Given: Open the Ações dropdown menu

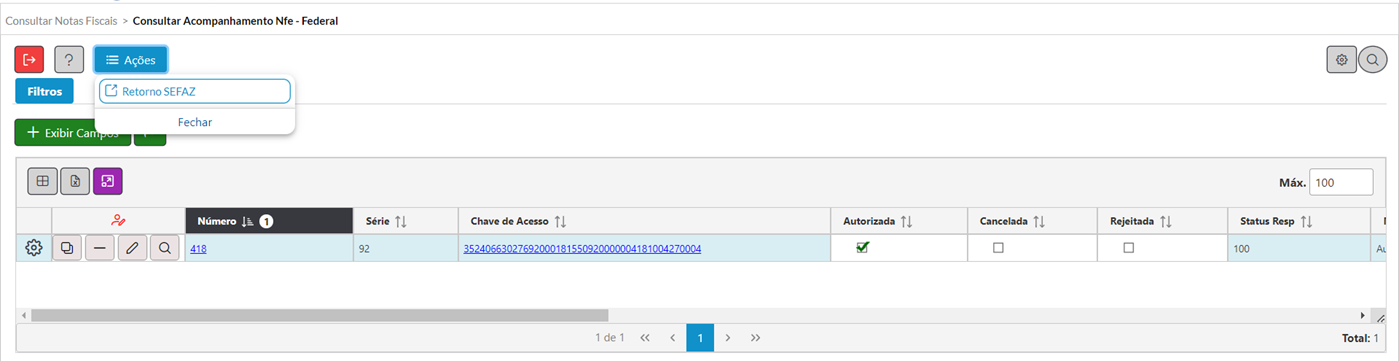Looking at the screenshot, I should (131, 60).
